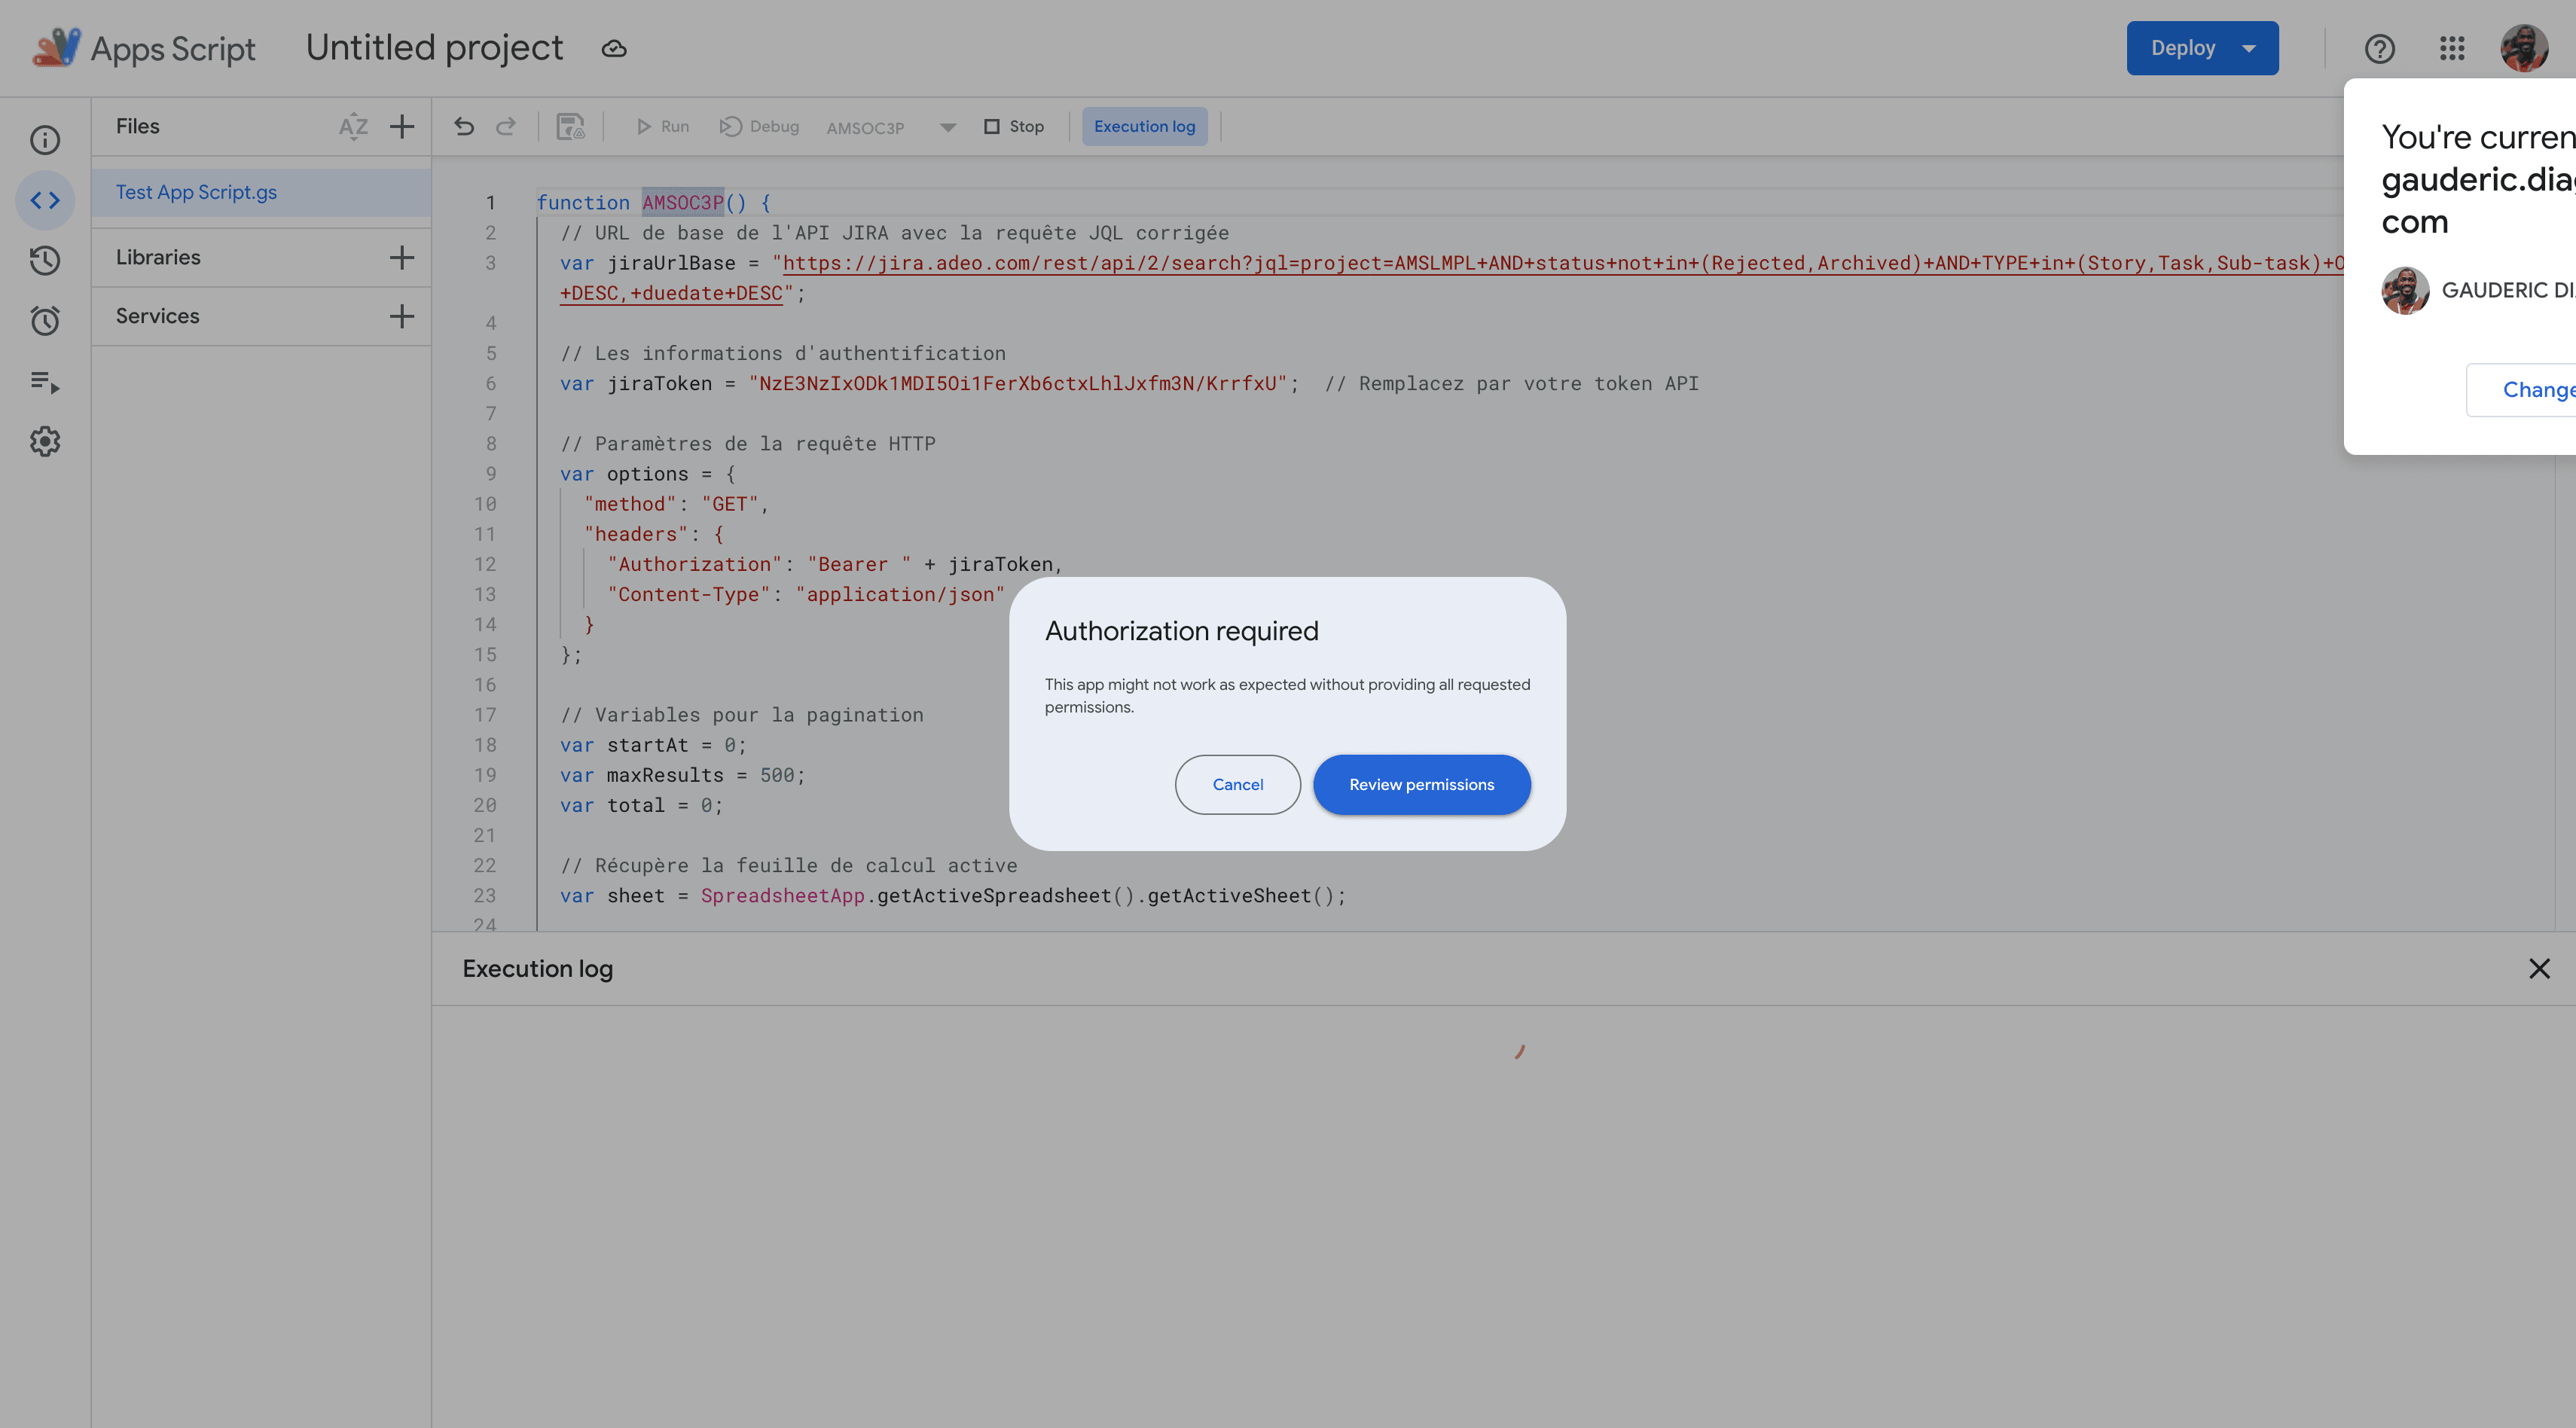Viewport: 2576px width, 1428px height.
Task: Click Stop to halt execution
Action: pos(1014,127)
